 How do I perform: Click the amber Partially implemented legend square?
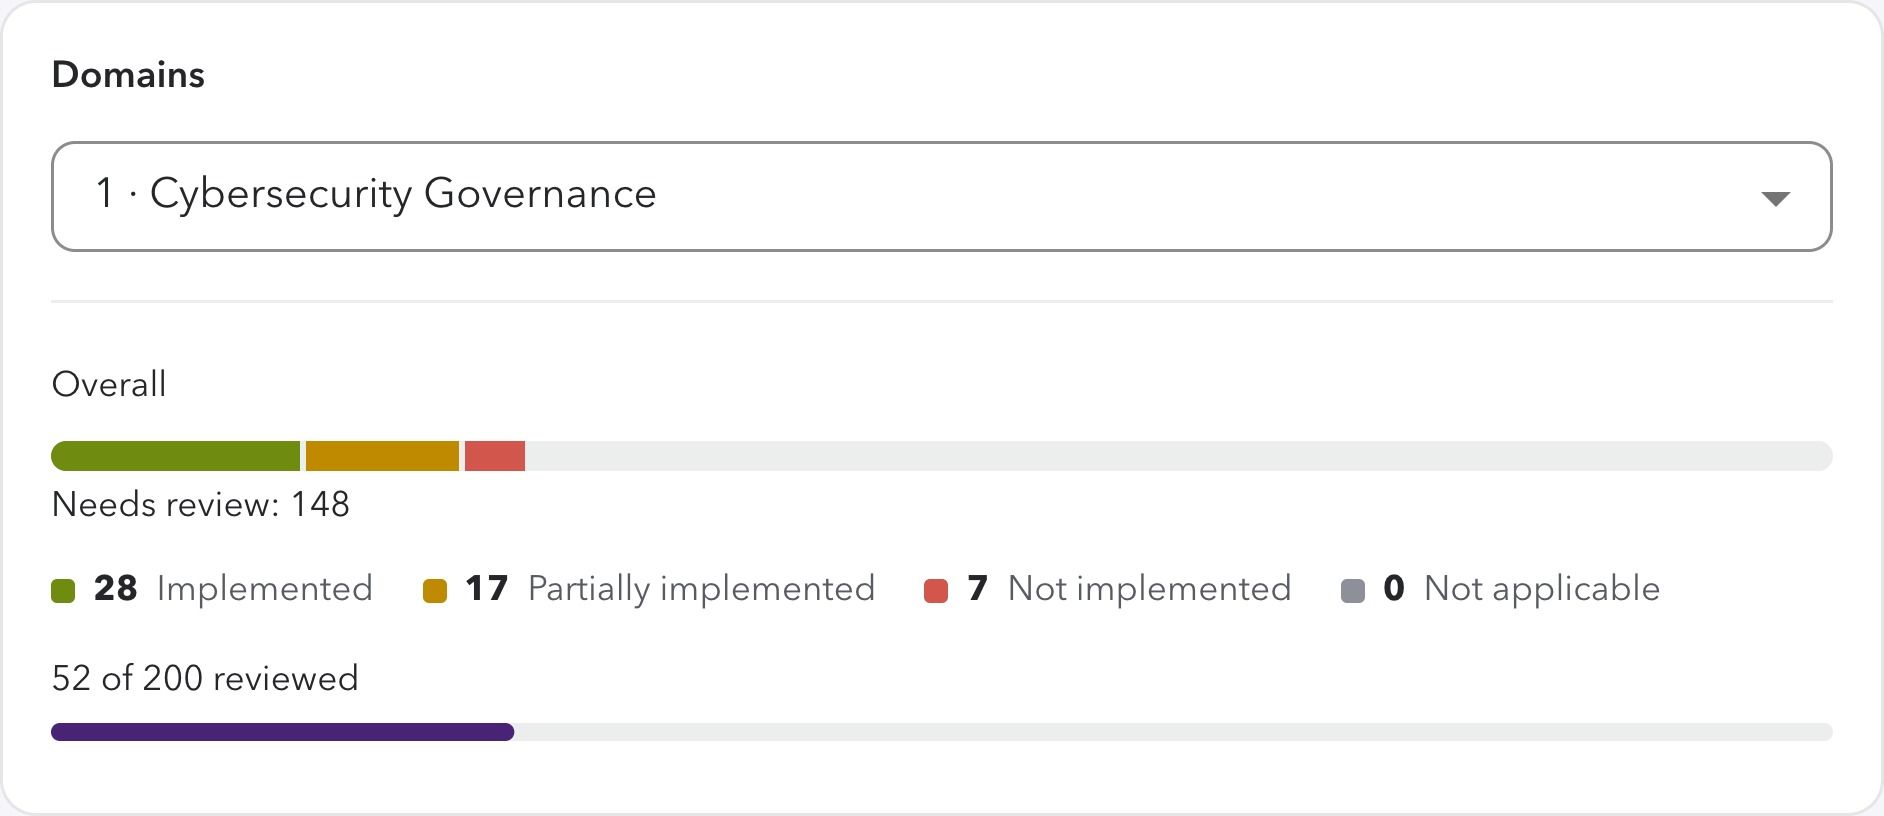(x=435, y=591)
